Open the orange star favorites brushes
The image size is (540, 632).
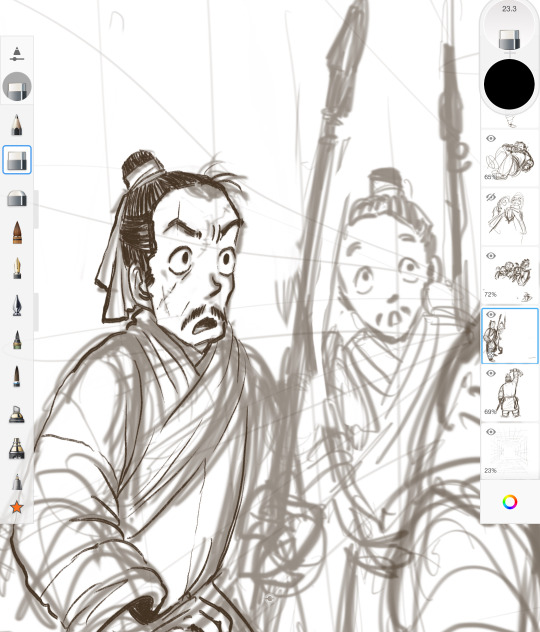(17, 507)
